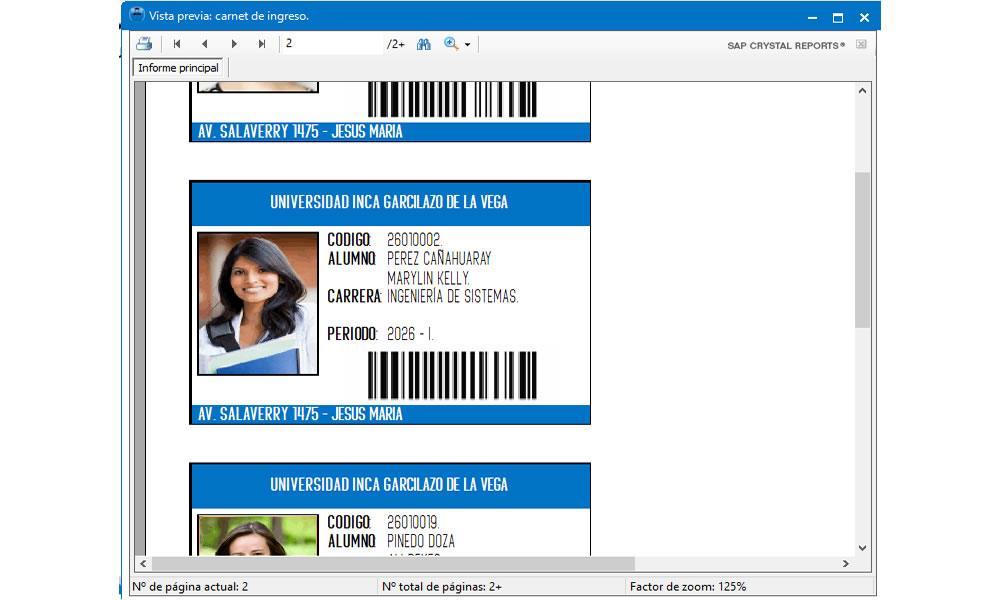The image size is (1000, 600).
Task: Minimize the Vista previa window
Action: coord(812,17)
